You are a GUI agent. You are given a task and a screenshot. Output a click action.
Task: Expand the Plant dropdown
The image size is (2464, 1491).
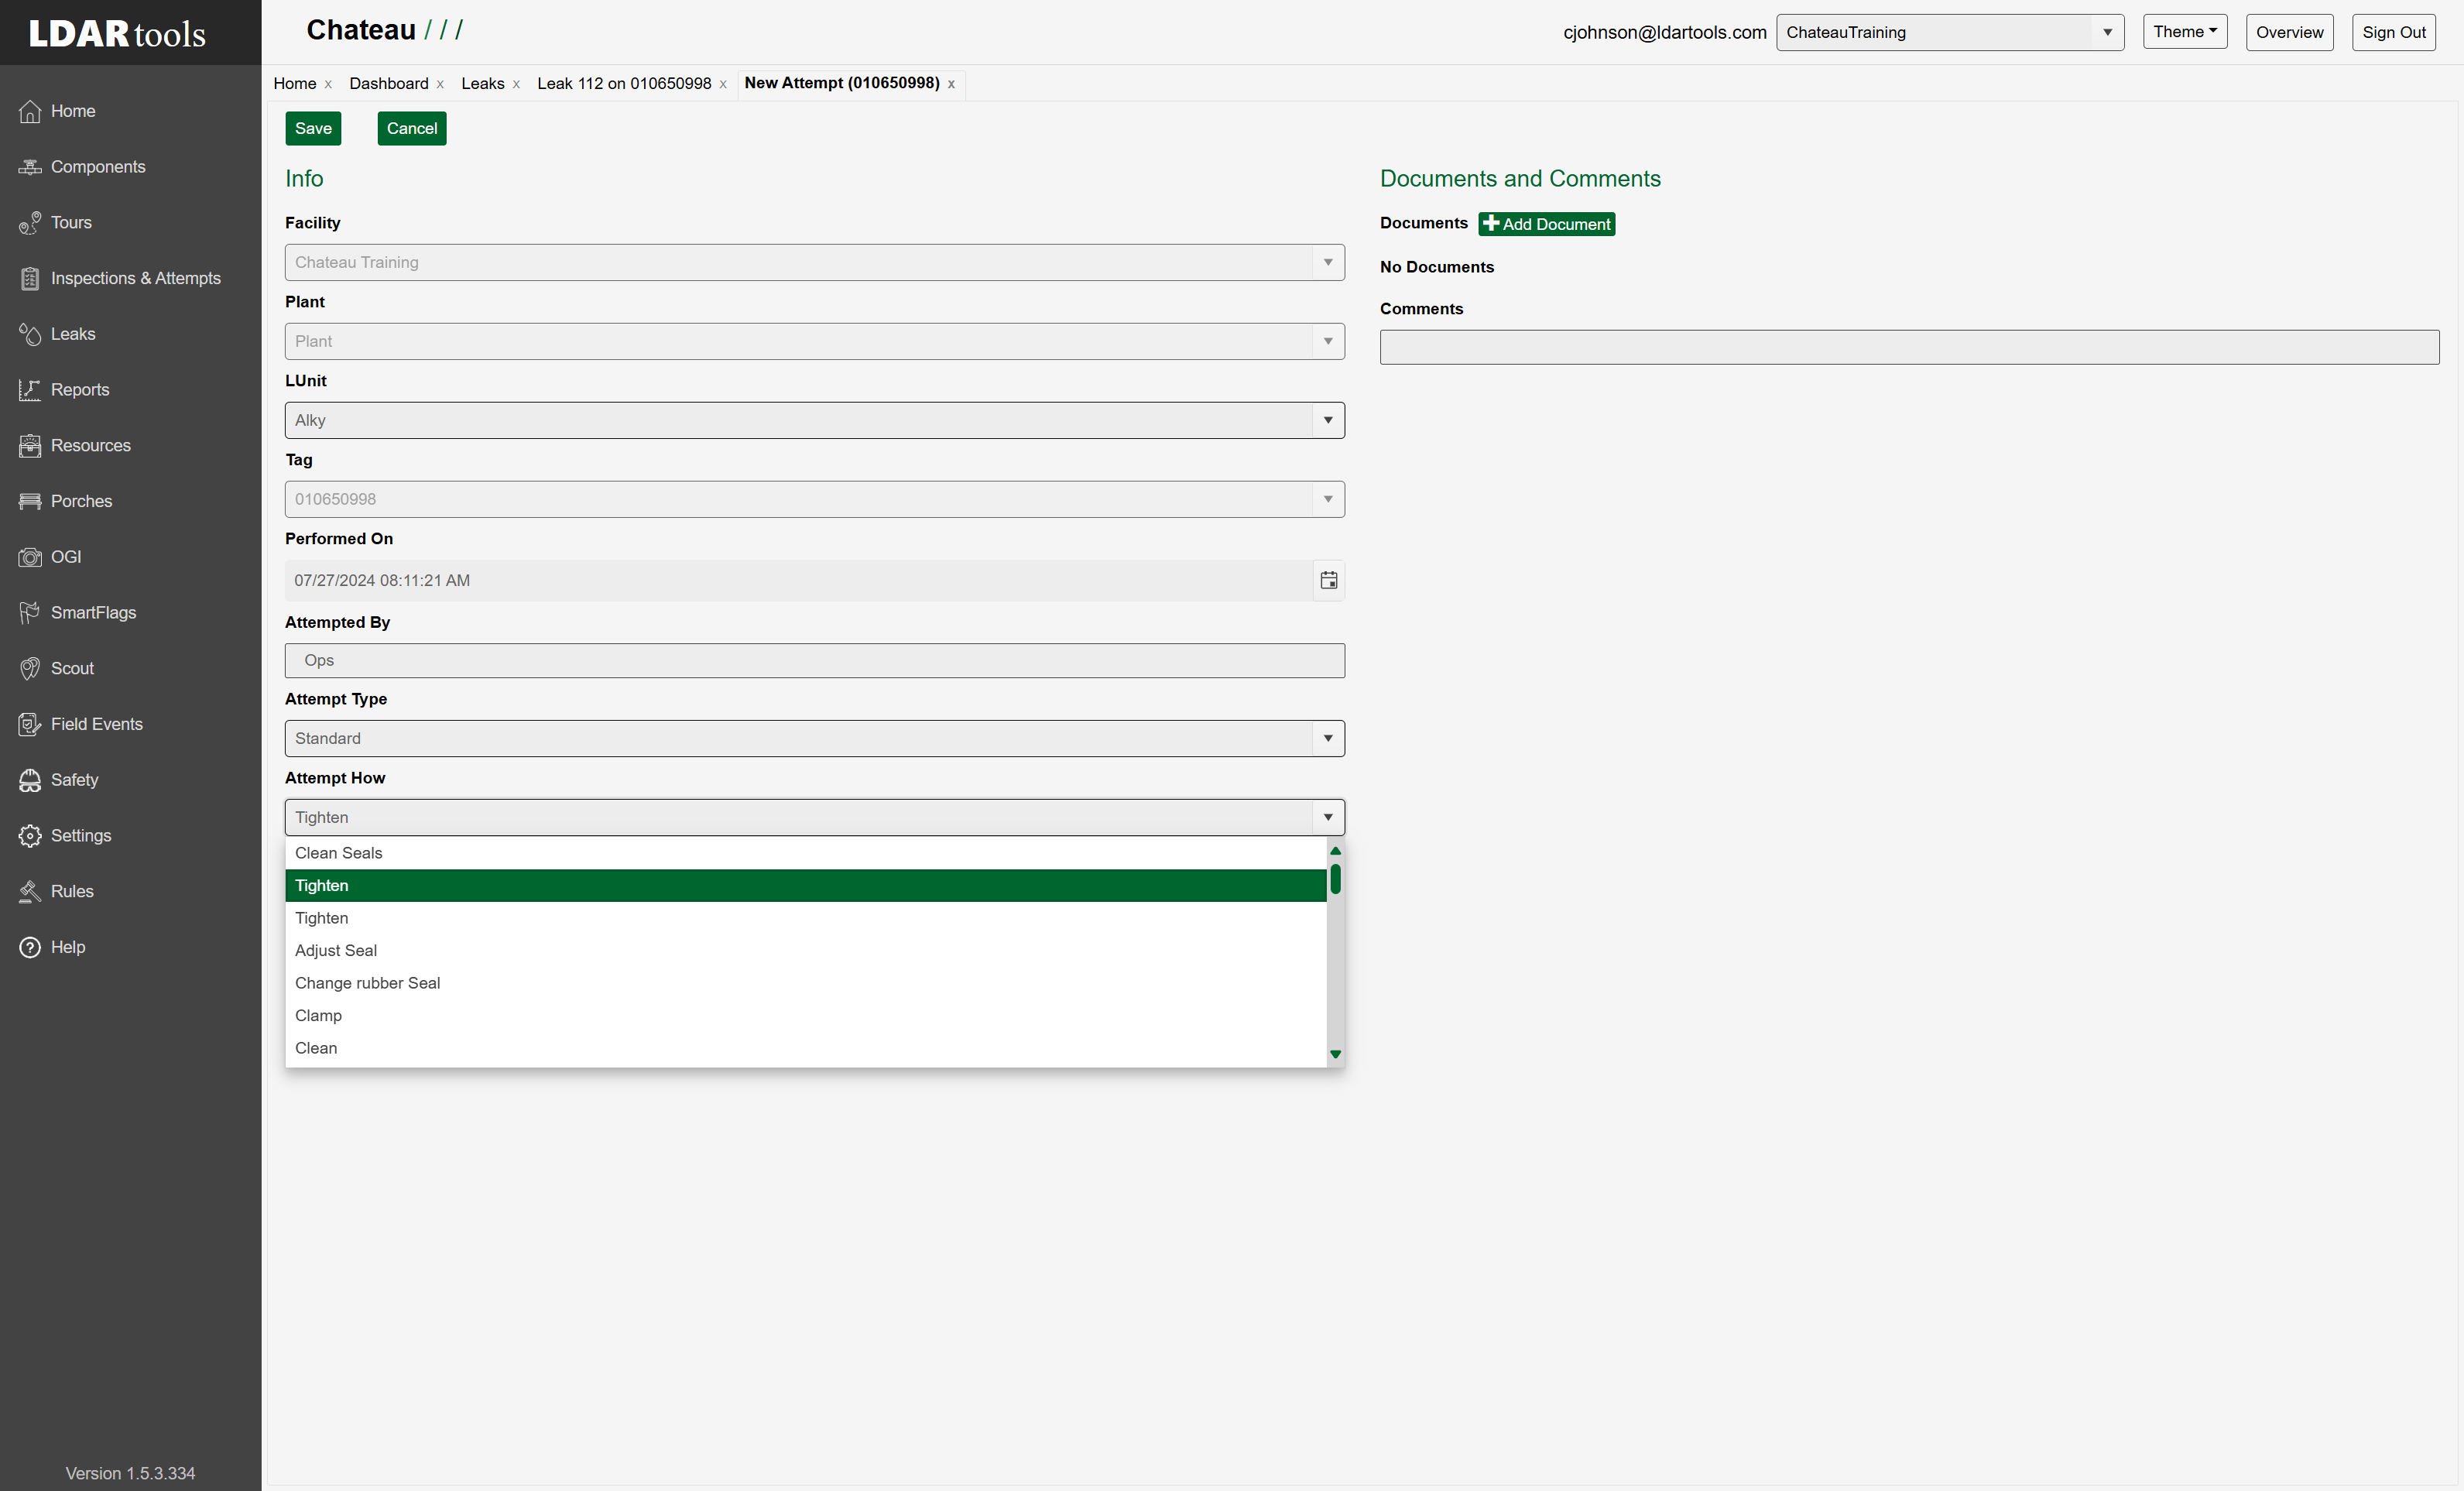[x=1328, y=341]
